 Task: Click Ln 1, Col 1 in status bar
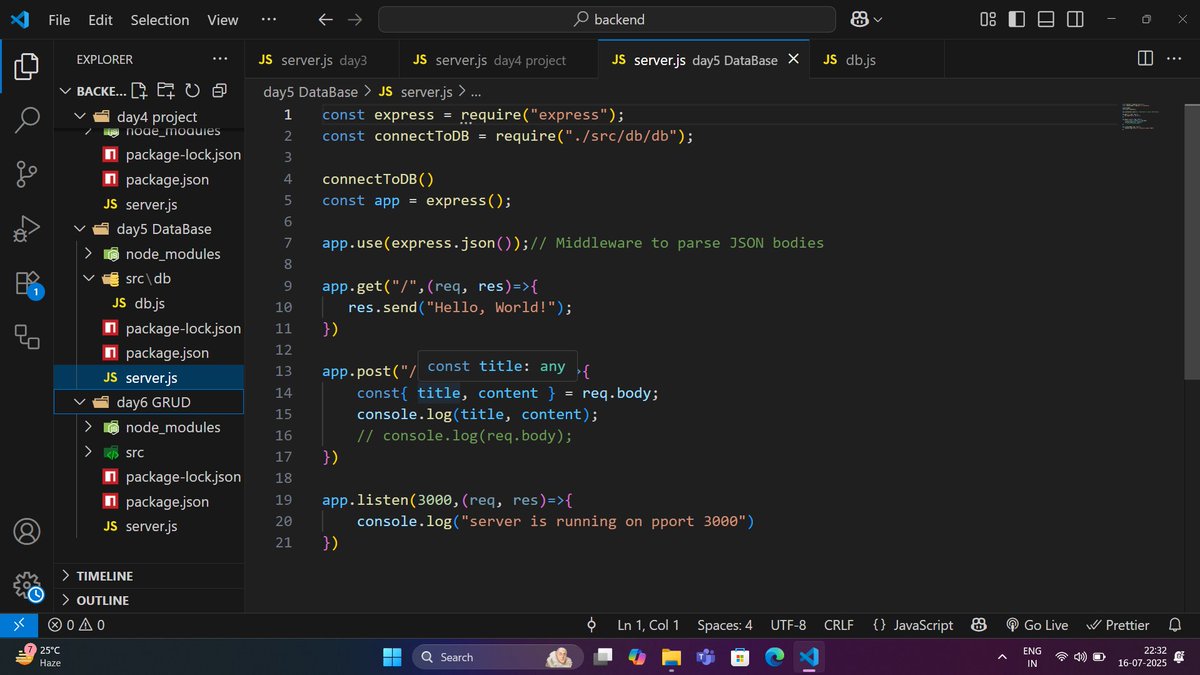[x=648, y=625]
